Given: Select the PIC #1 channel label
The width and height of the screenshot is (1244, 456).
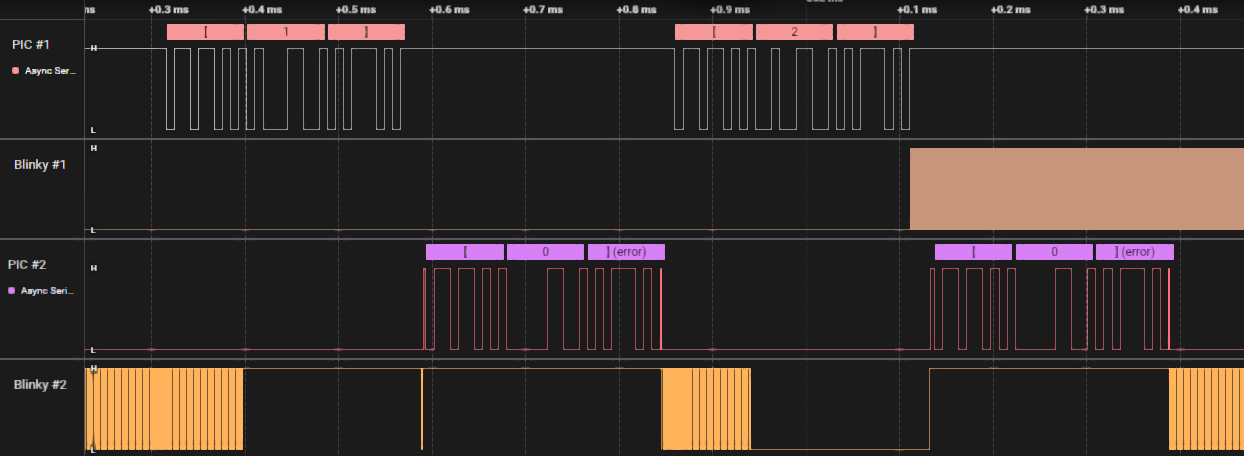Looking at the screenshot, I should pos(30,44).
